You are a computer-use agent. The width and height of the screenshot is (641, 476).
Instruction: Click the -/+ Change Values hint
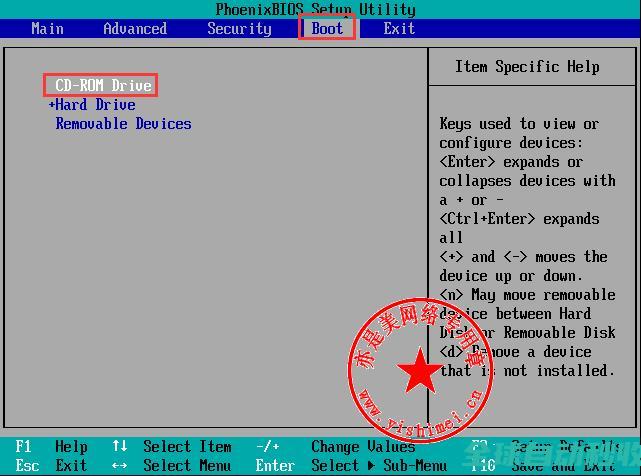tap(267, 447)
